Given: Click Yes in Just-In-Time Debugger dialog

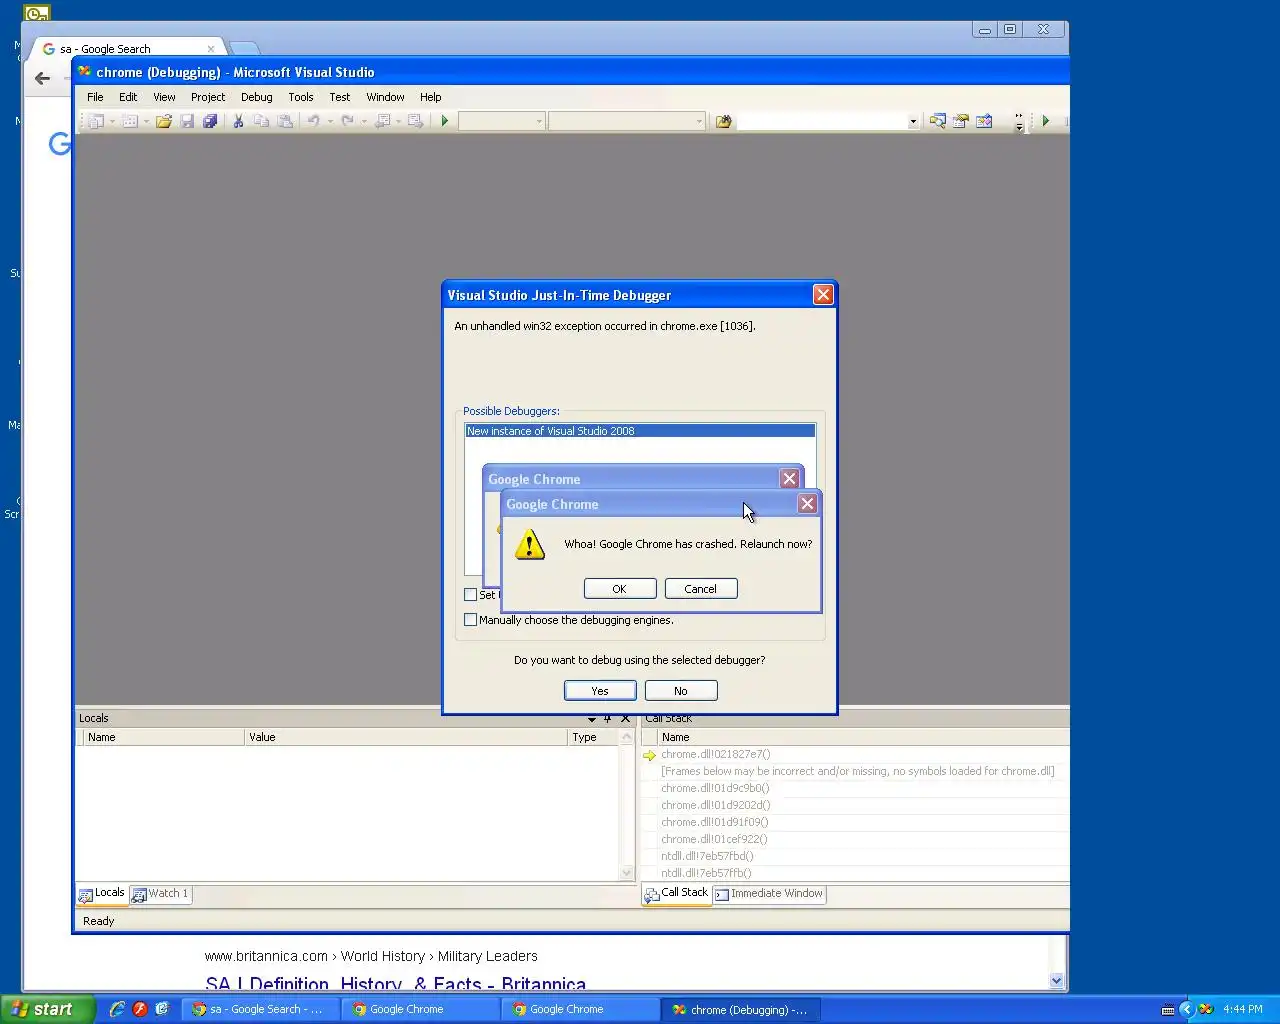Looking at the screenshot, I should coord(600,691).
